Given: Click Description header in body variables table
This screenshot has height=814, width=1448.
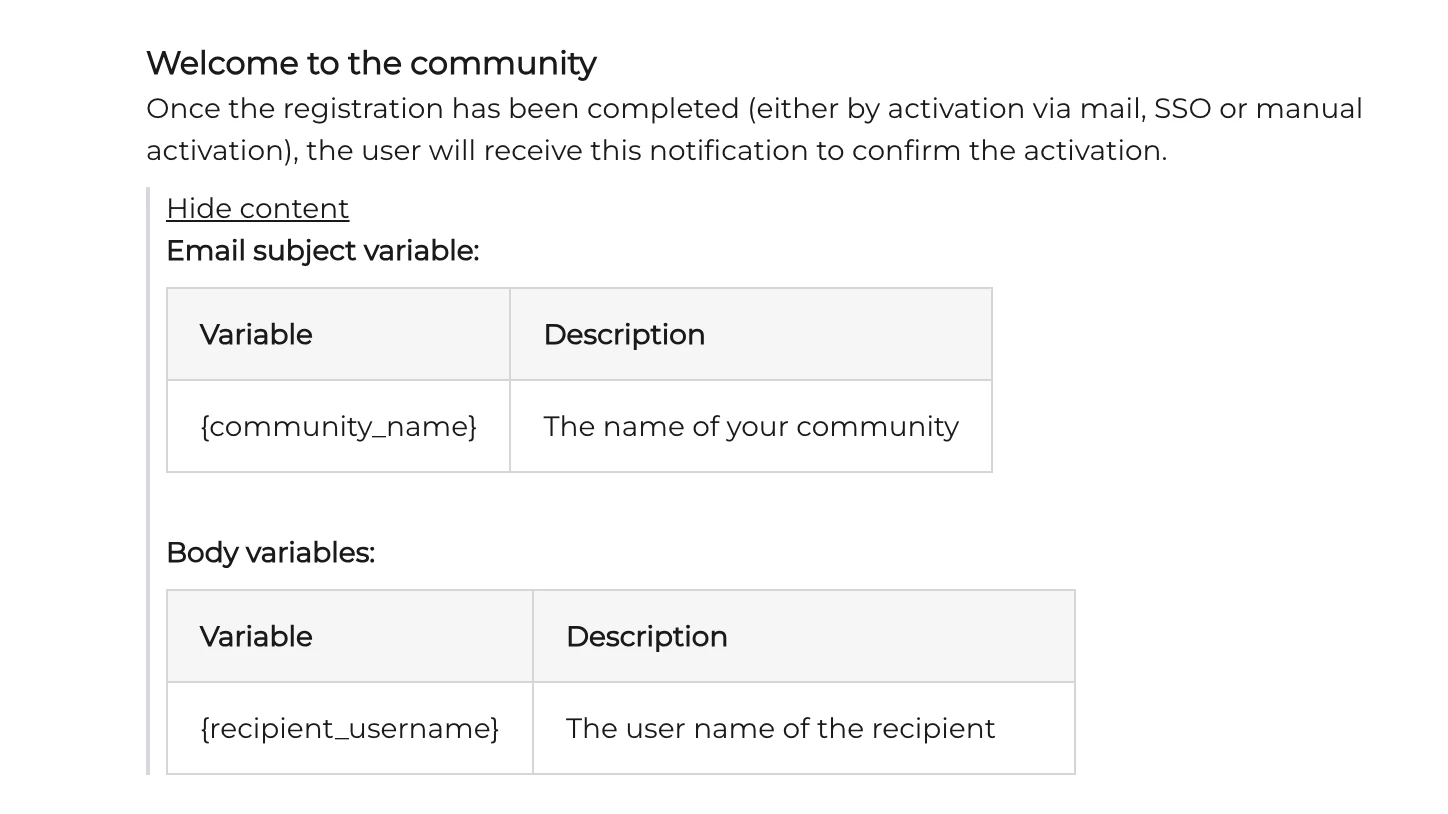Looking at the screenshot, I should coord(804,636).
